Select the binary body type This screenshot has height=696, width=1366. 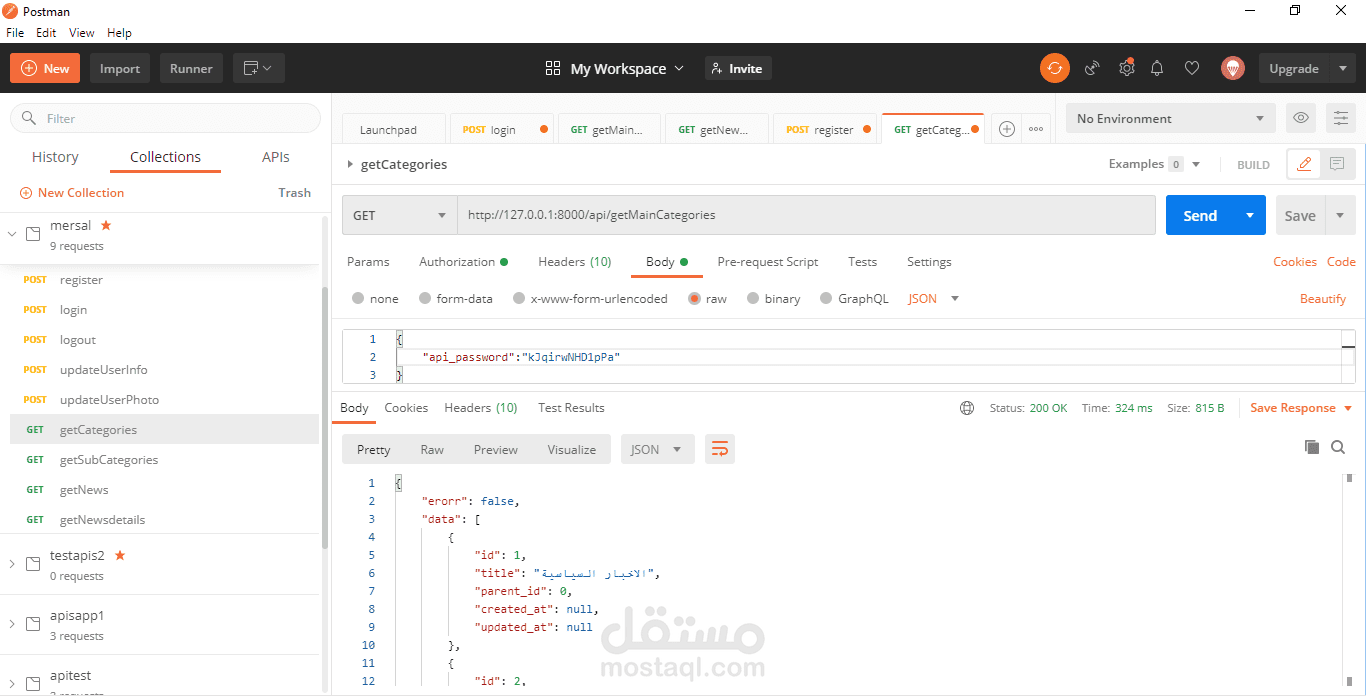pyautogui.click(x=753, y=298)
